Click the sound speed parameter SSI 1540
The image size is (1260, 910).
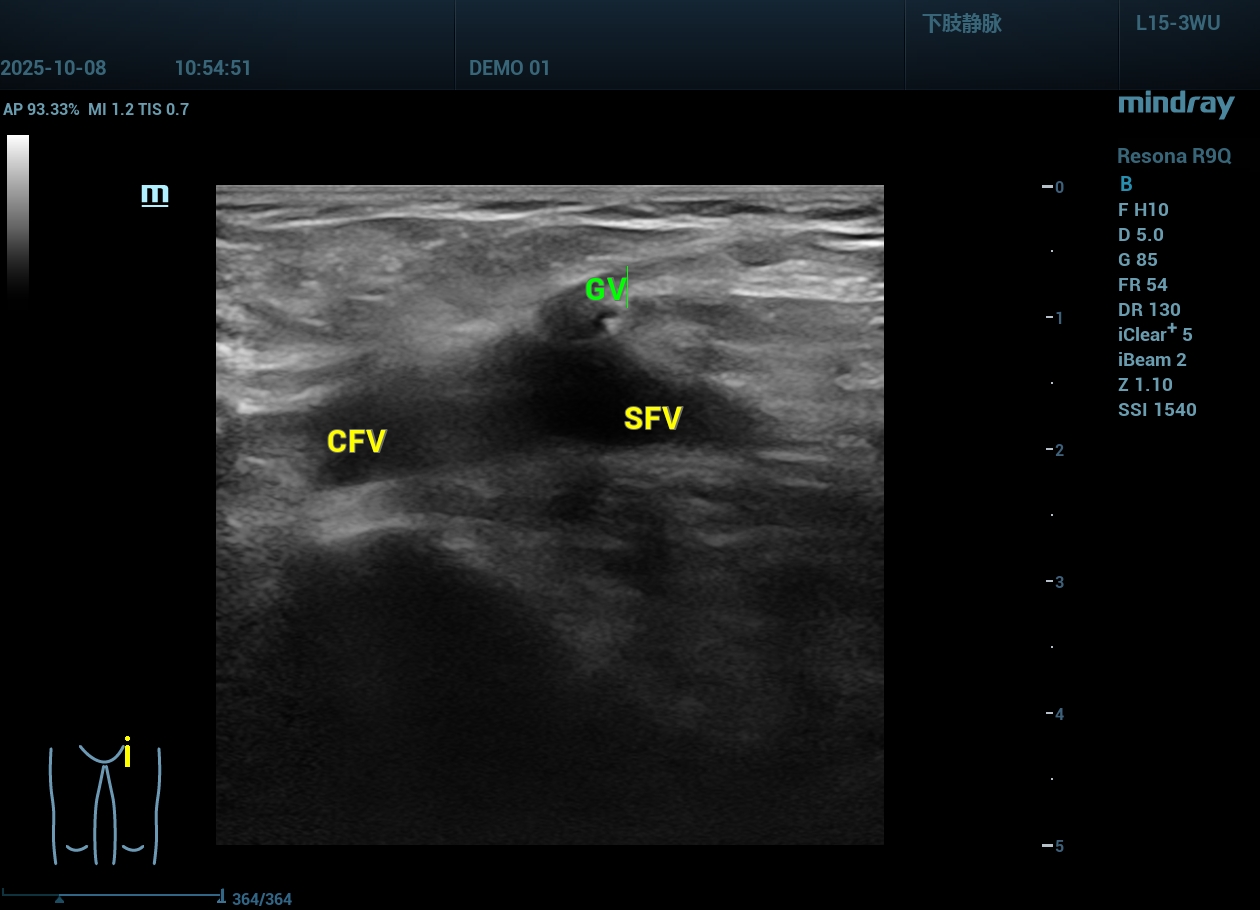pos(1157,410)
